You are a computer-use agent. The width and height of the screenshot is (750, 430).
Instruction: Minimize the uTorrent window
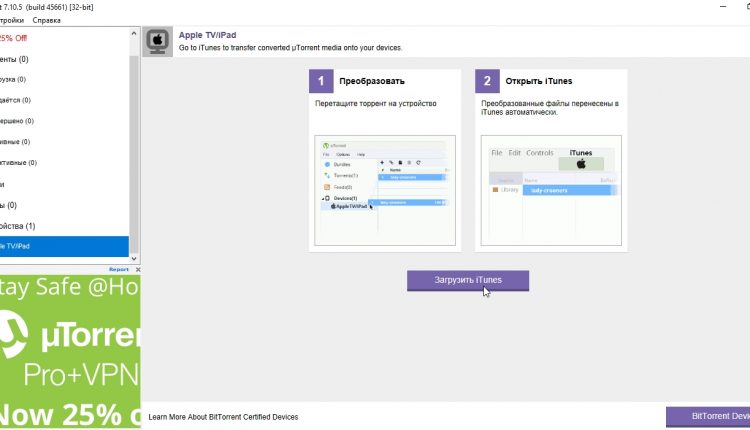723,7
